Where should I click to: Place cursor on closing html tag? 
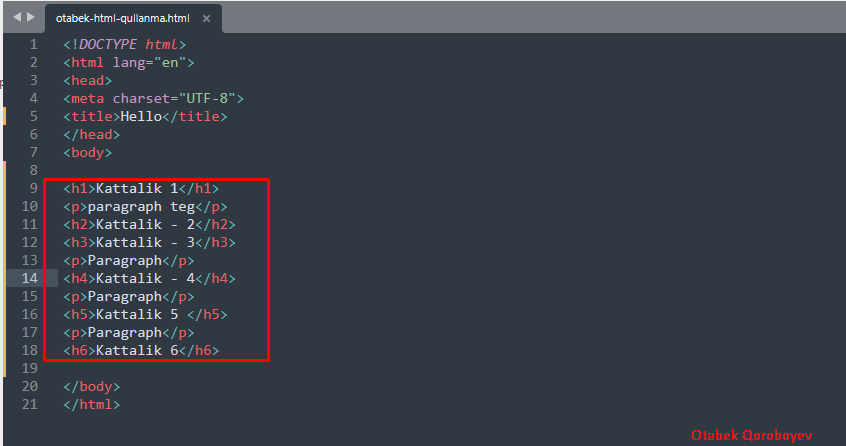(x=92, y=404)
